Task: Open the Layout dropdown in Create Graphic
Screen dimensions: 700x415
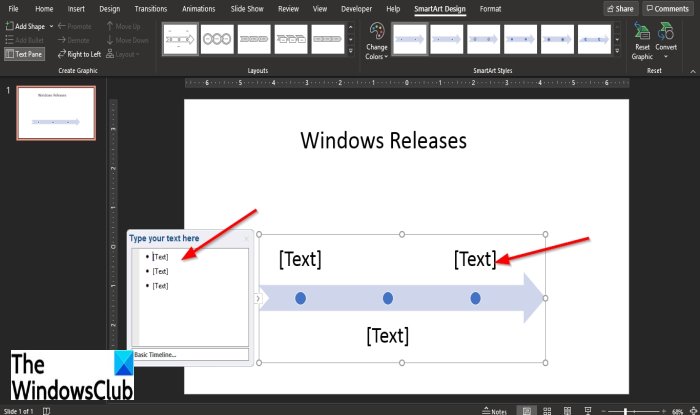Action: click(x=123, y=54)
